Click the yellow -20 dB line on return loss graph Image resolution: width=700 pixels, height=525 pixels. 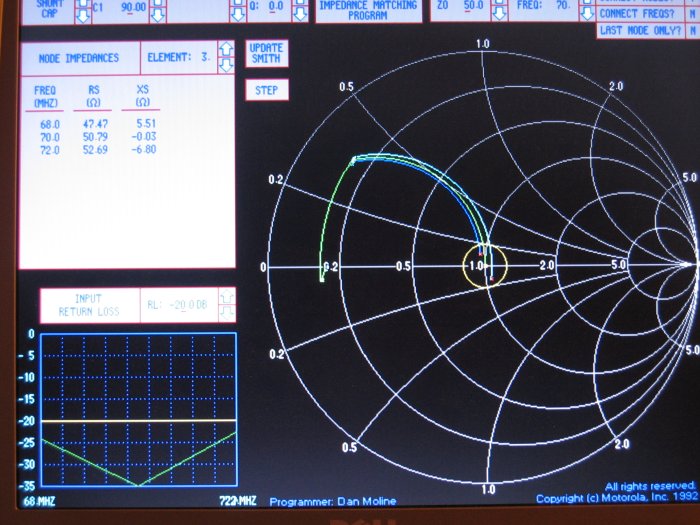[x=138, y=421]
